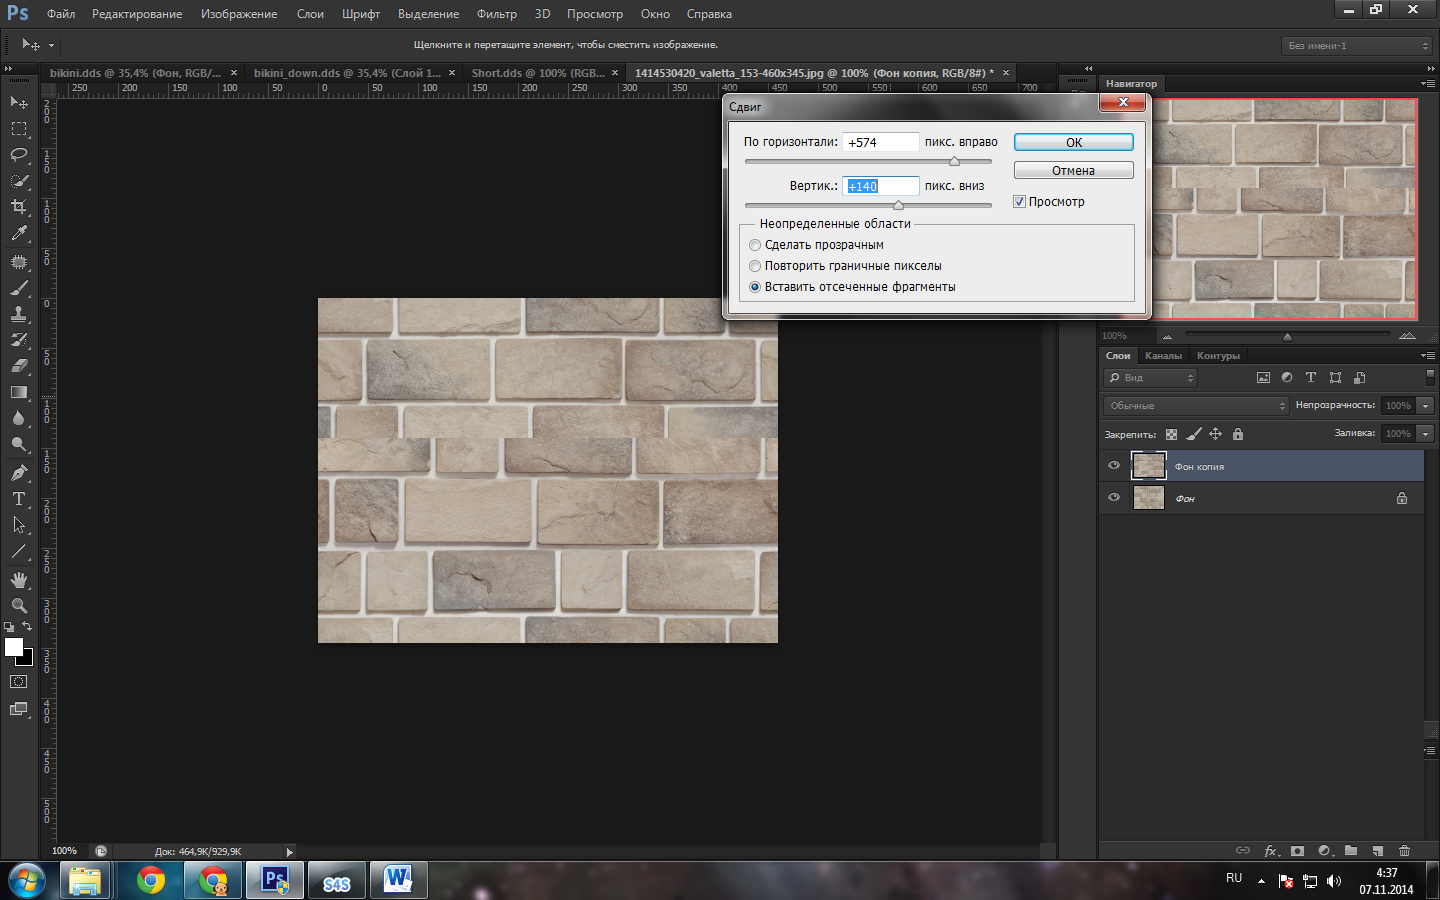The width and height of the screenshot is (1440, 900).
Task: Choose Повторить граничные пикселы option
Action: [755, 266]
